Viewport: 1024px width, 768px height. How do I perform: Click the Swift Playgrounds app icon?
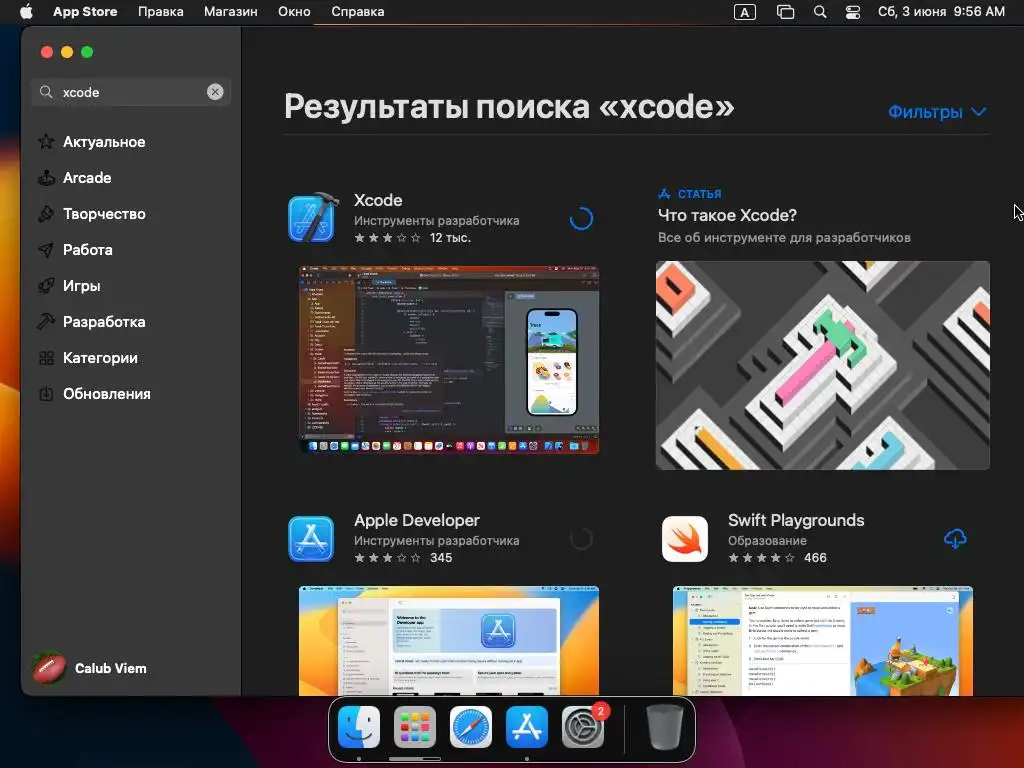(684, 539)
